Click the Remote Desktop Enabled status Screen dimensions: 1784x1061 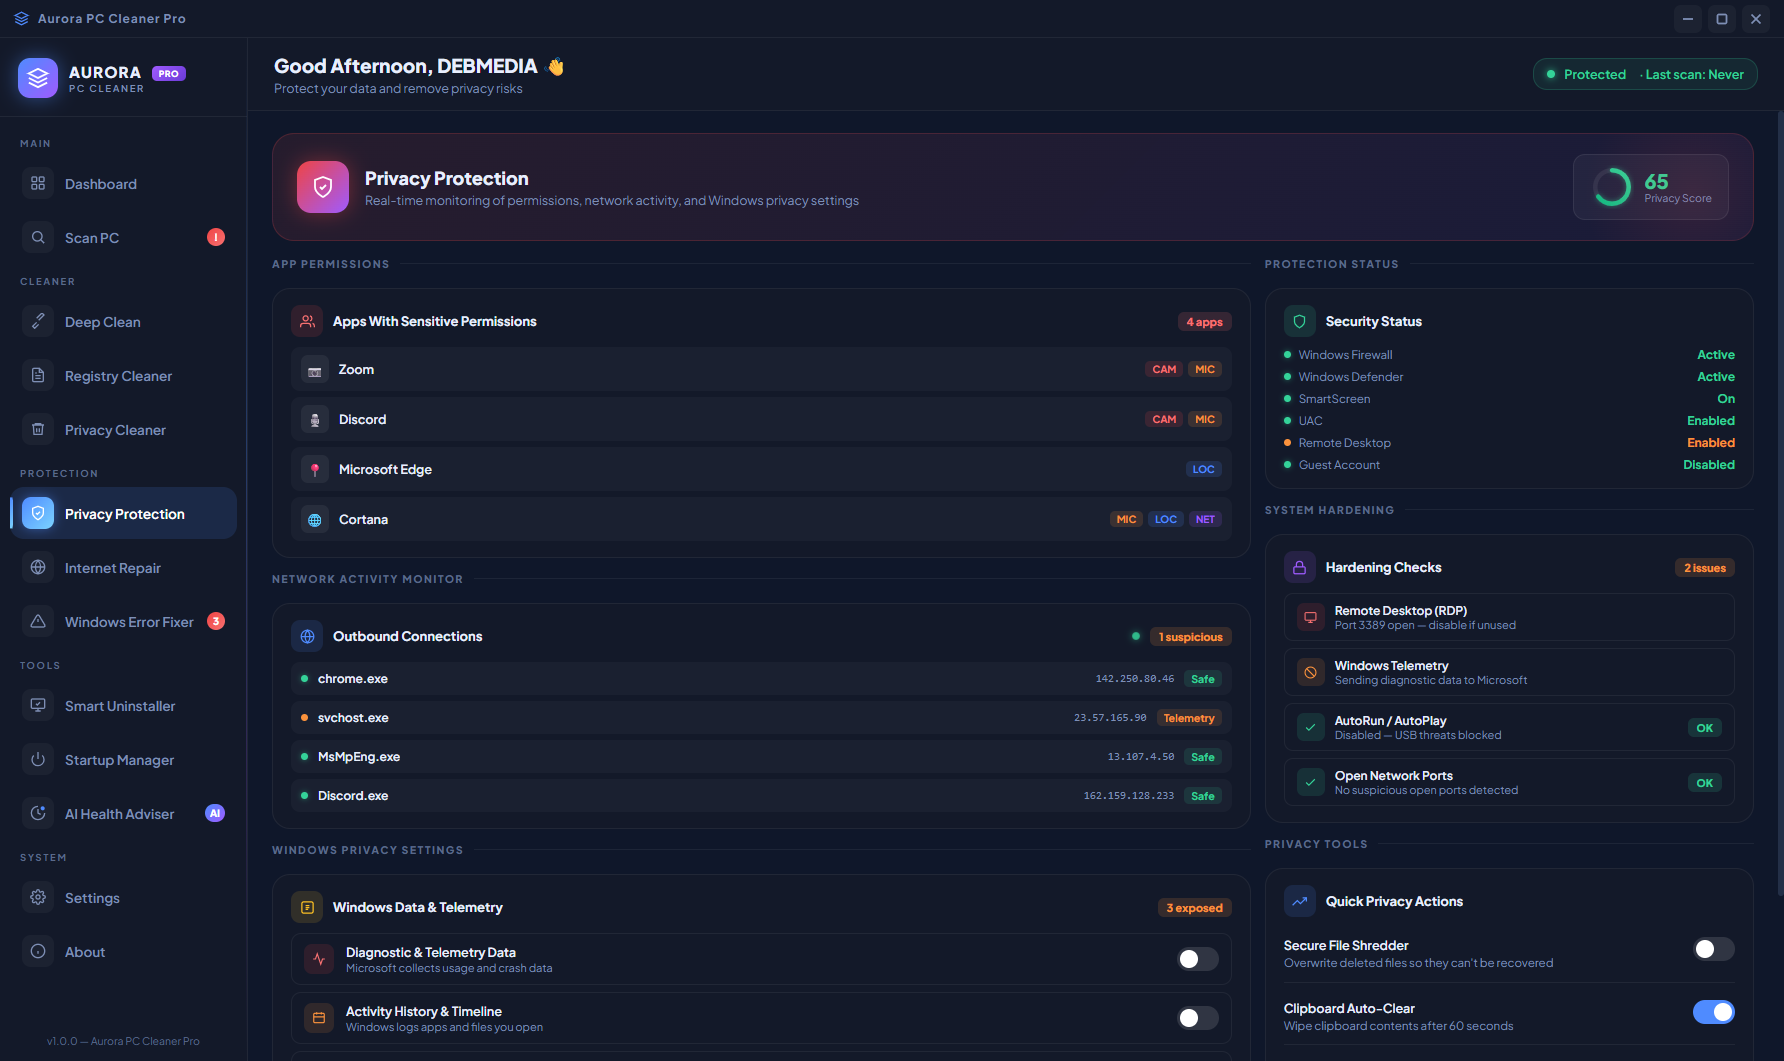(x=1711, y=443)
